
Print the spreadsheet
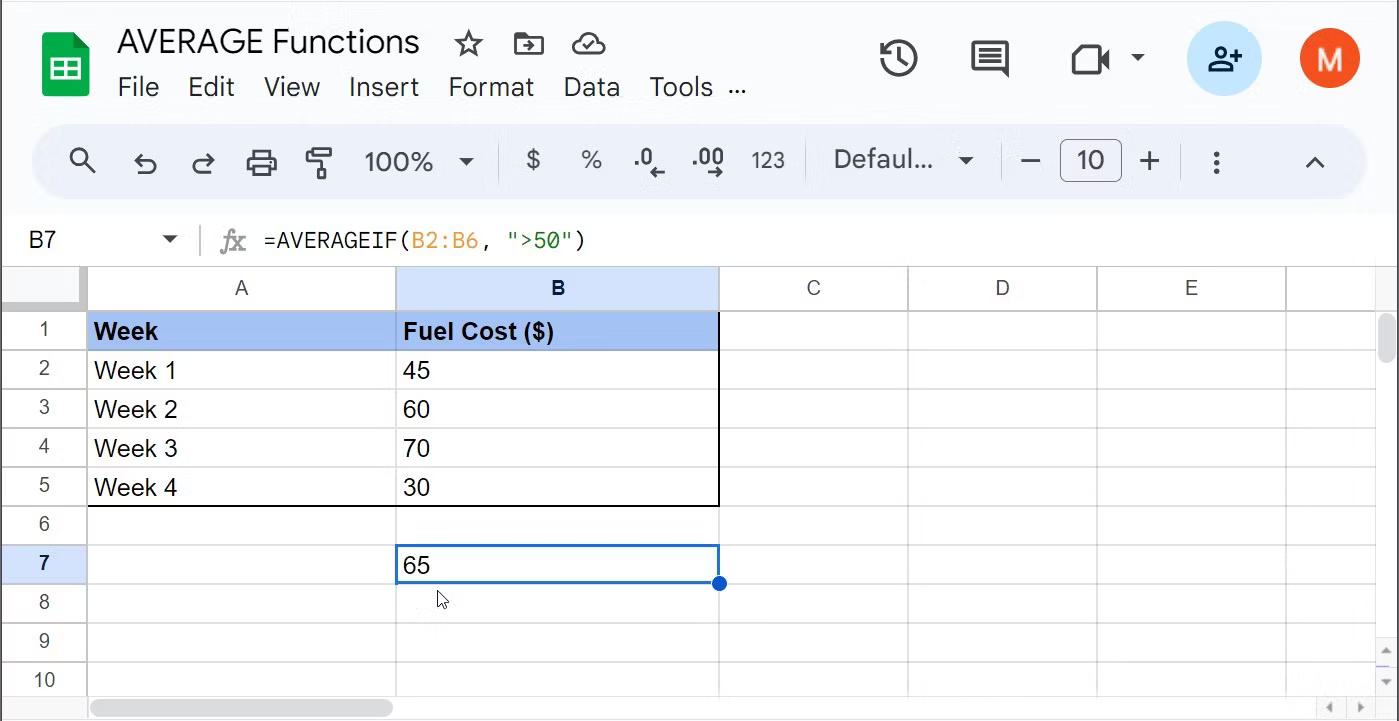[x=261, y=161]
